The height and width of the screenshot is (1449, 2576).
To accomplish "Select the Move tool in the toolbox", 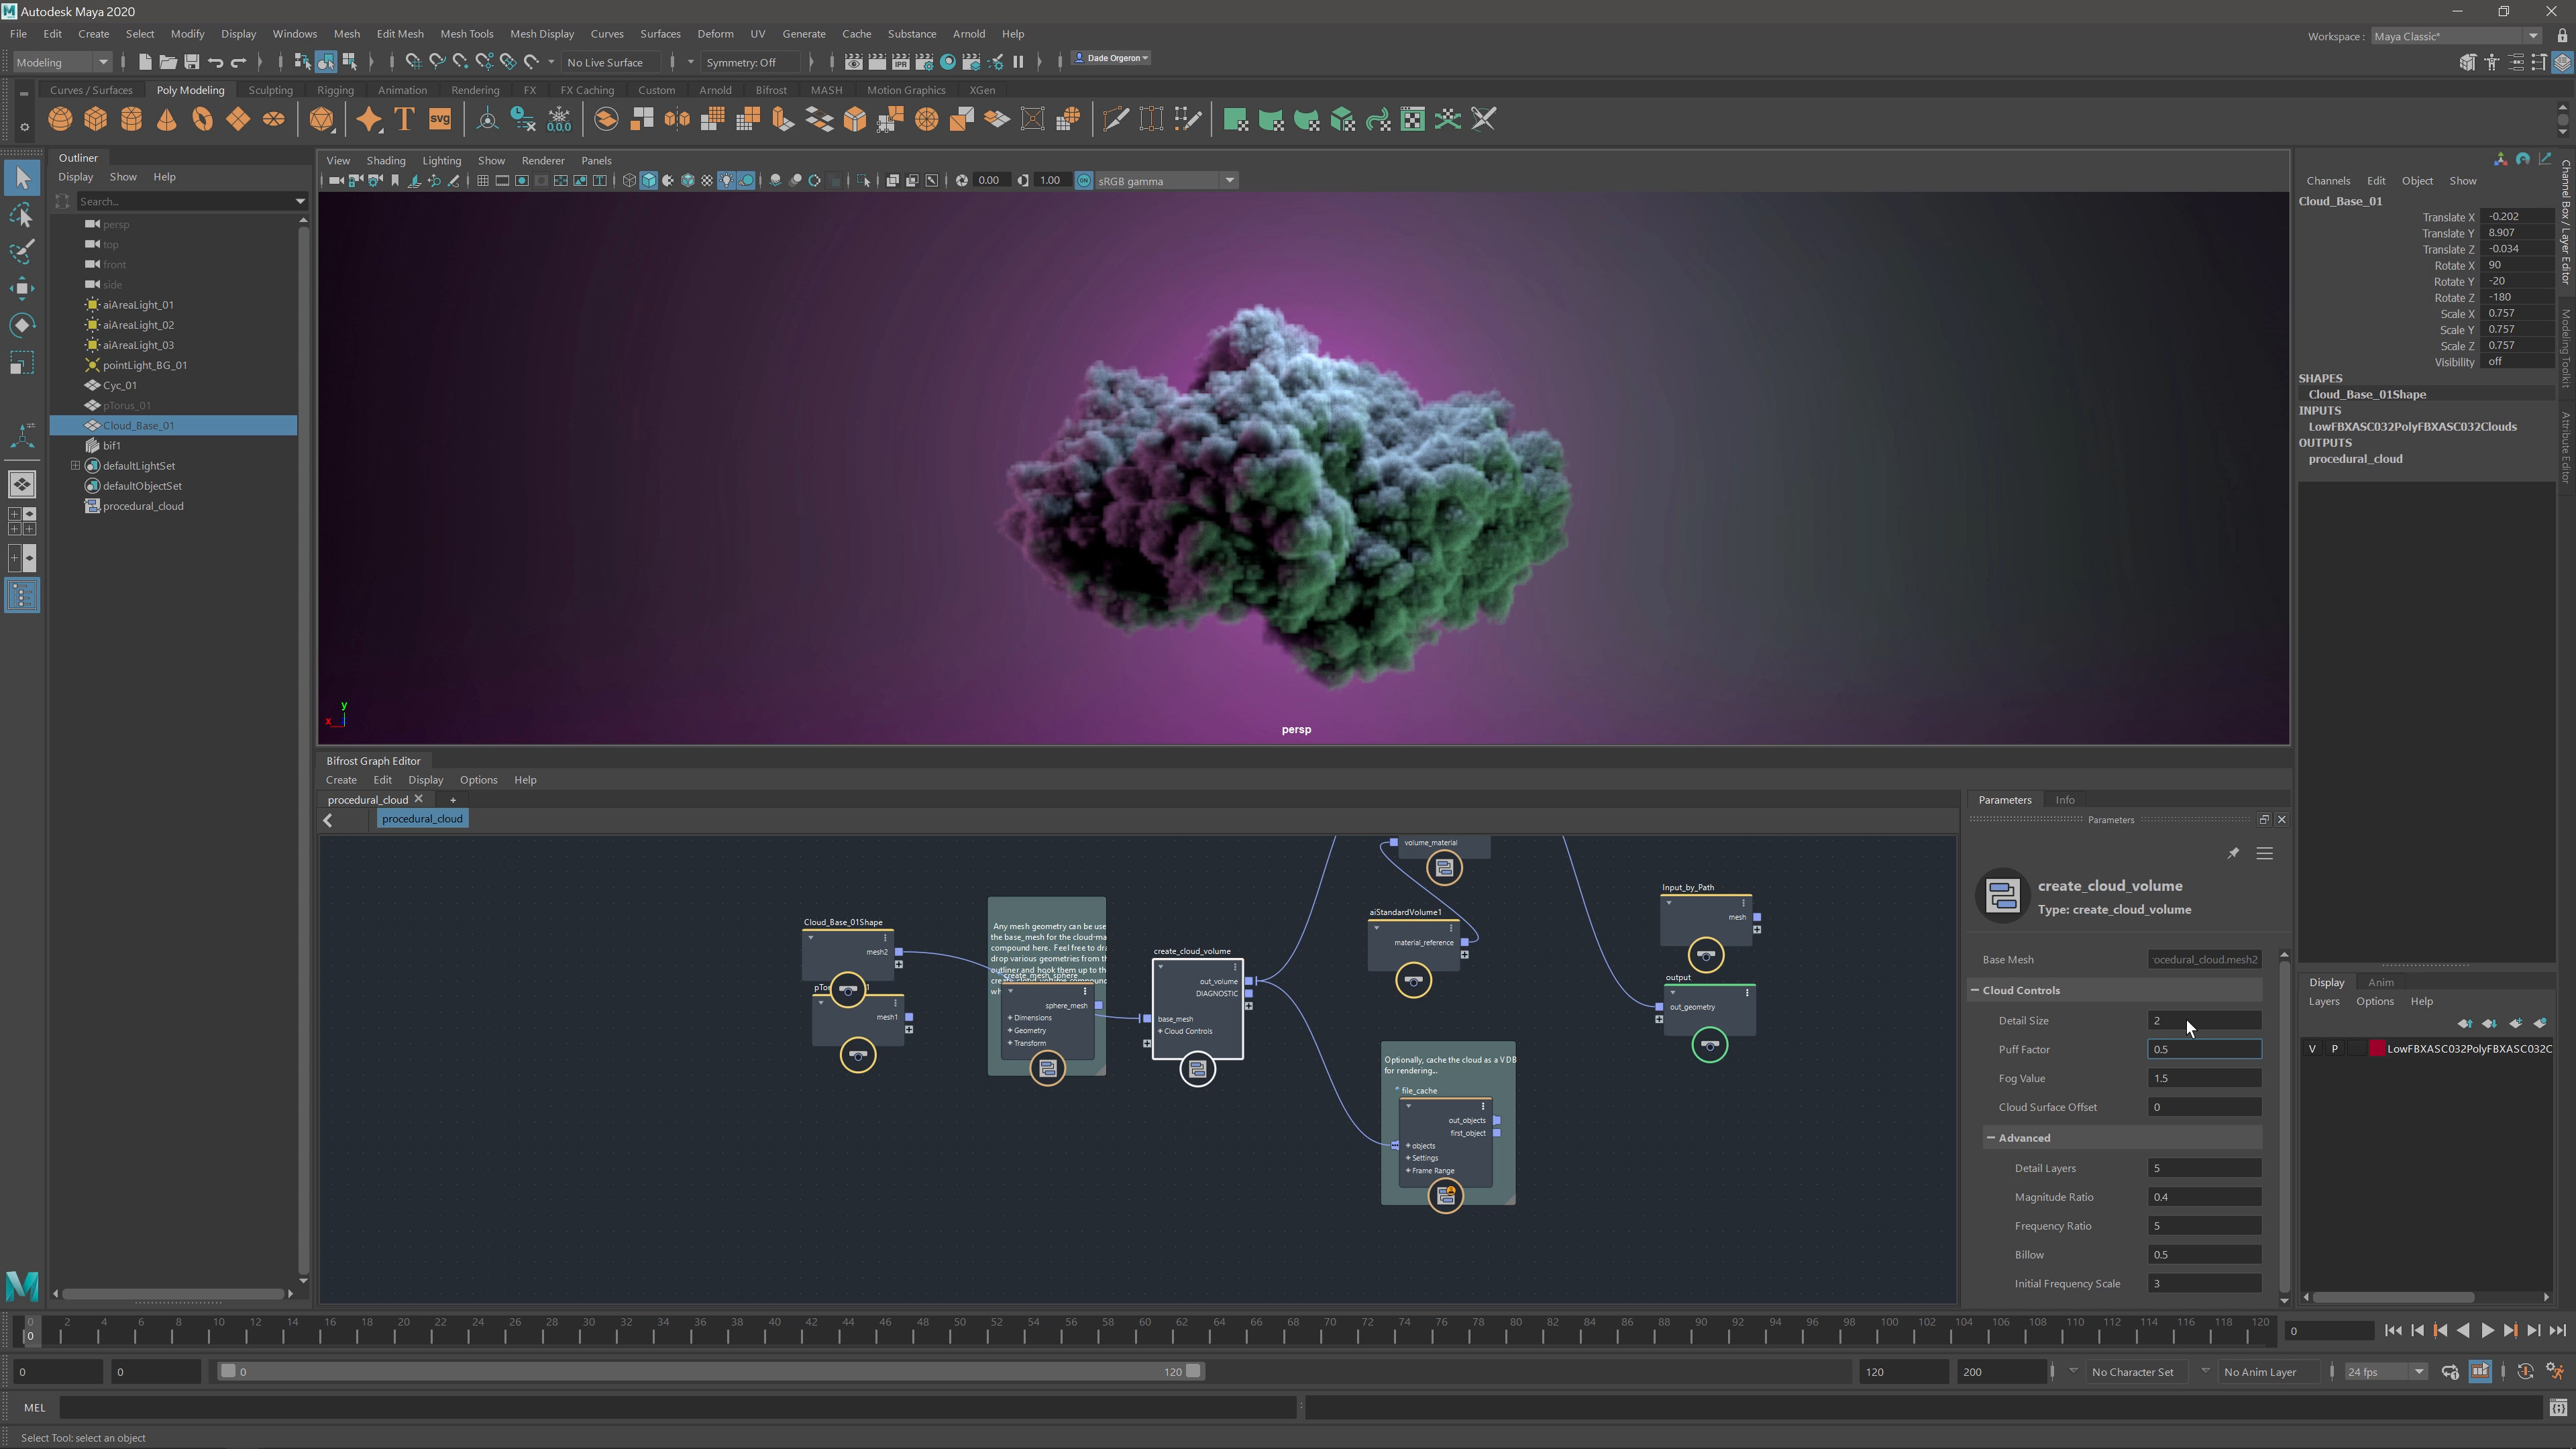I will pyautogui.click(x=22, y=288).
